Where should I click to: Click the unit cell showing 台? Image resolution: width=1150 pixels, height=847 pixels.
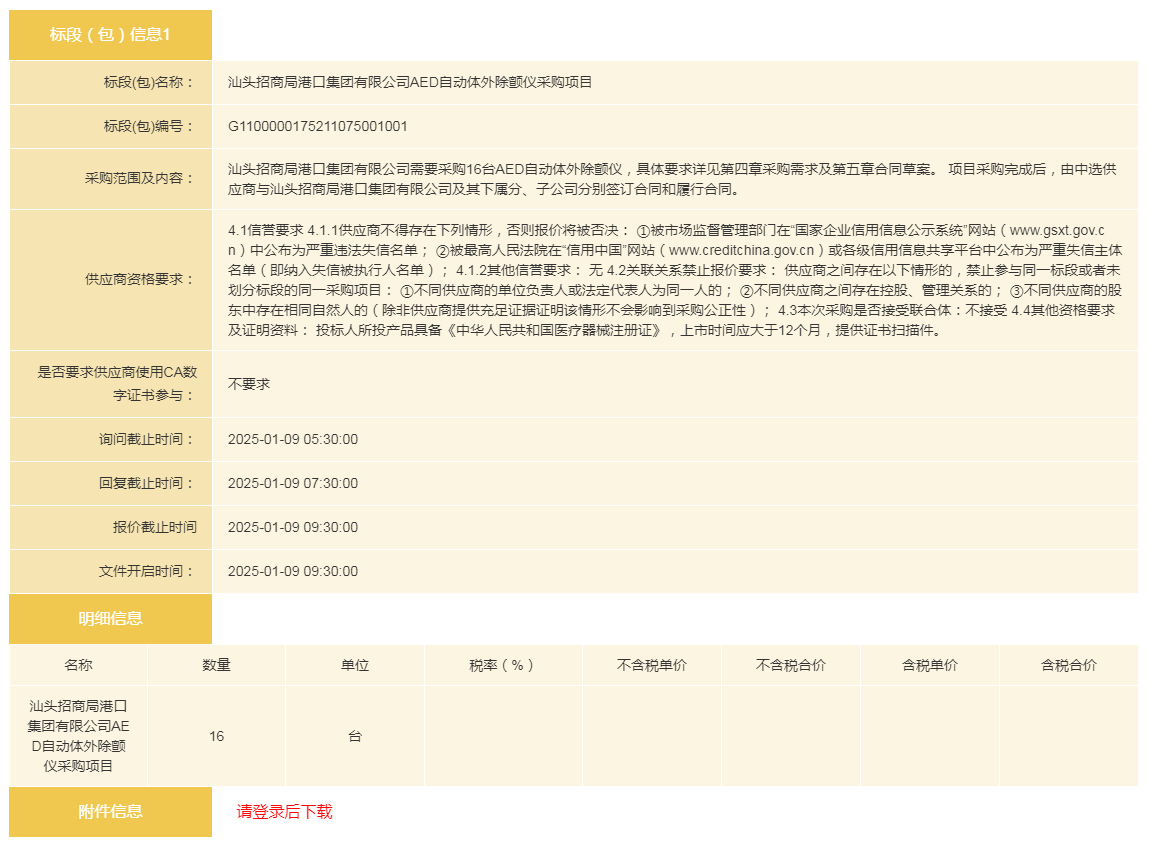(x=354, y=736)
